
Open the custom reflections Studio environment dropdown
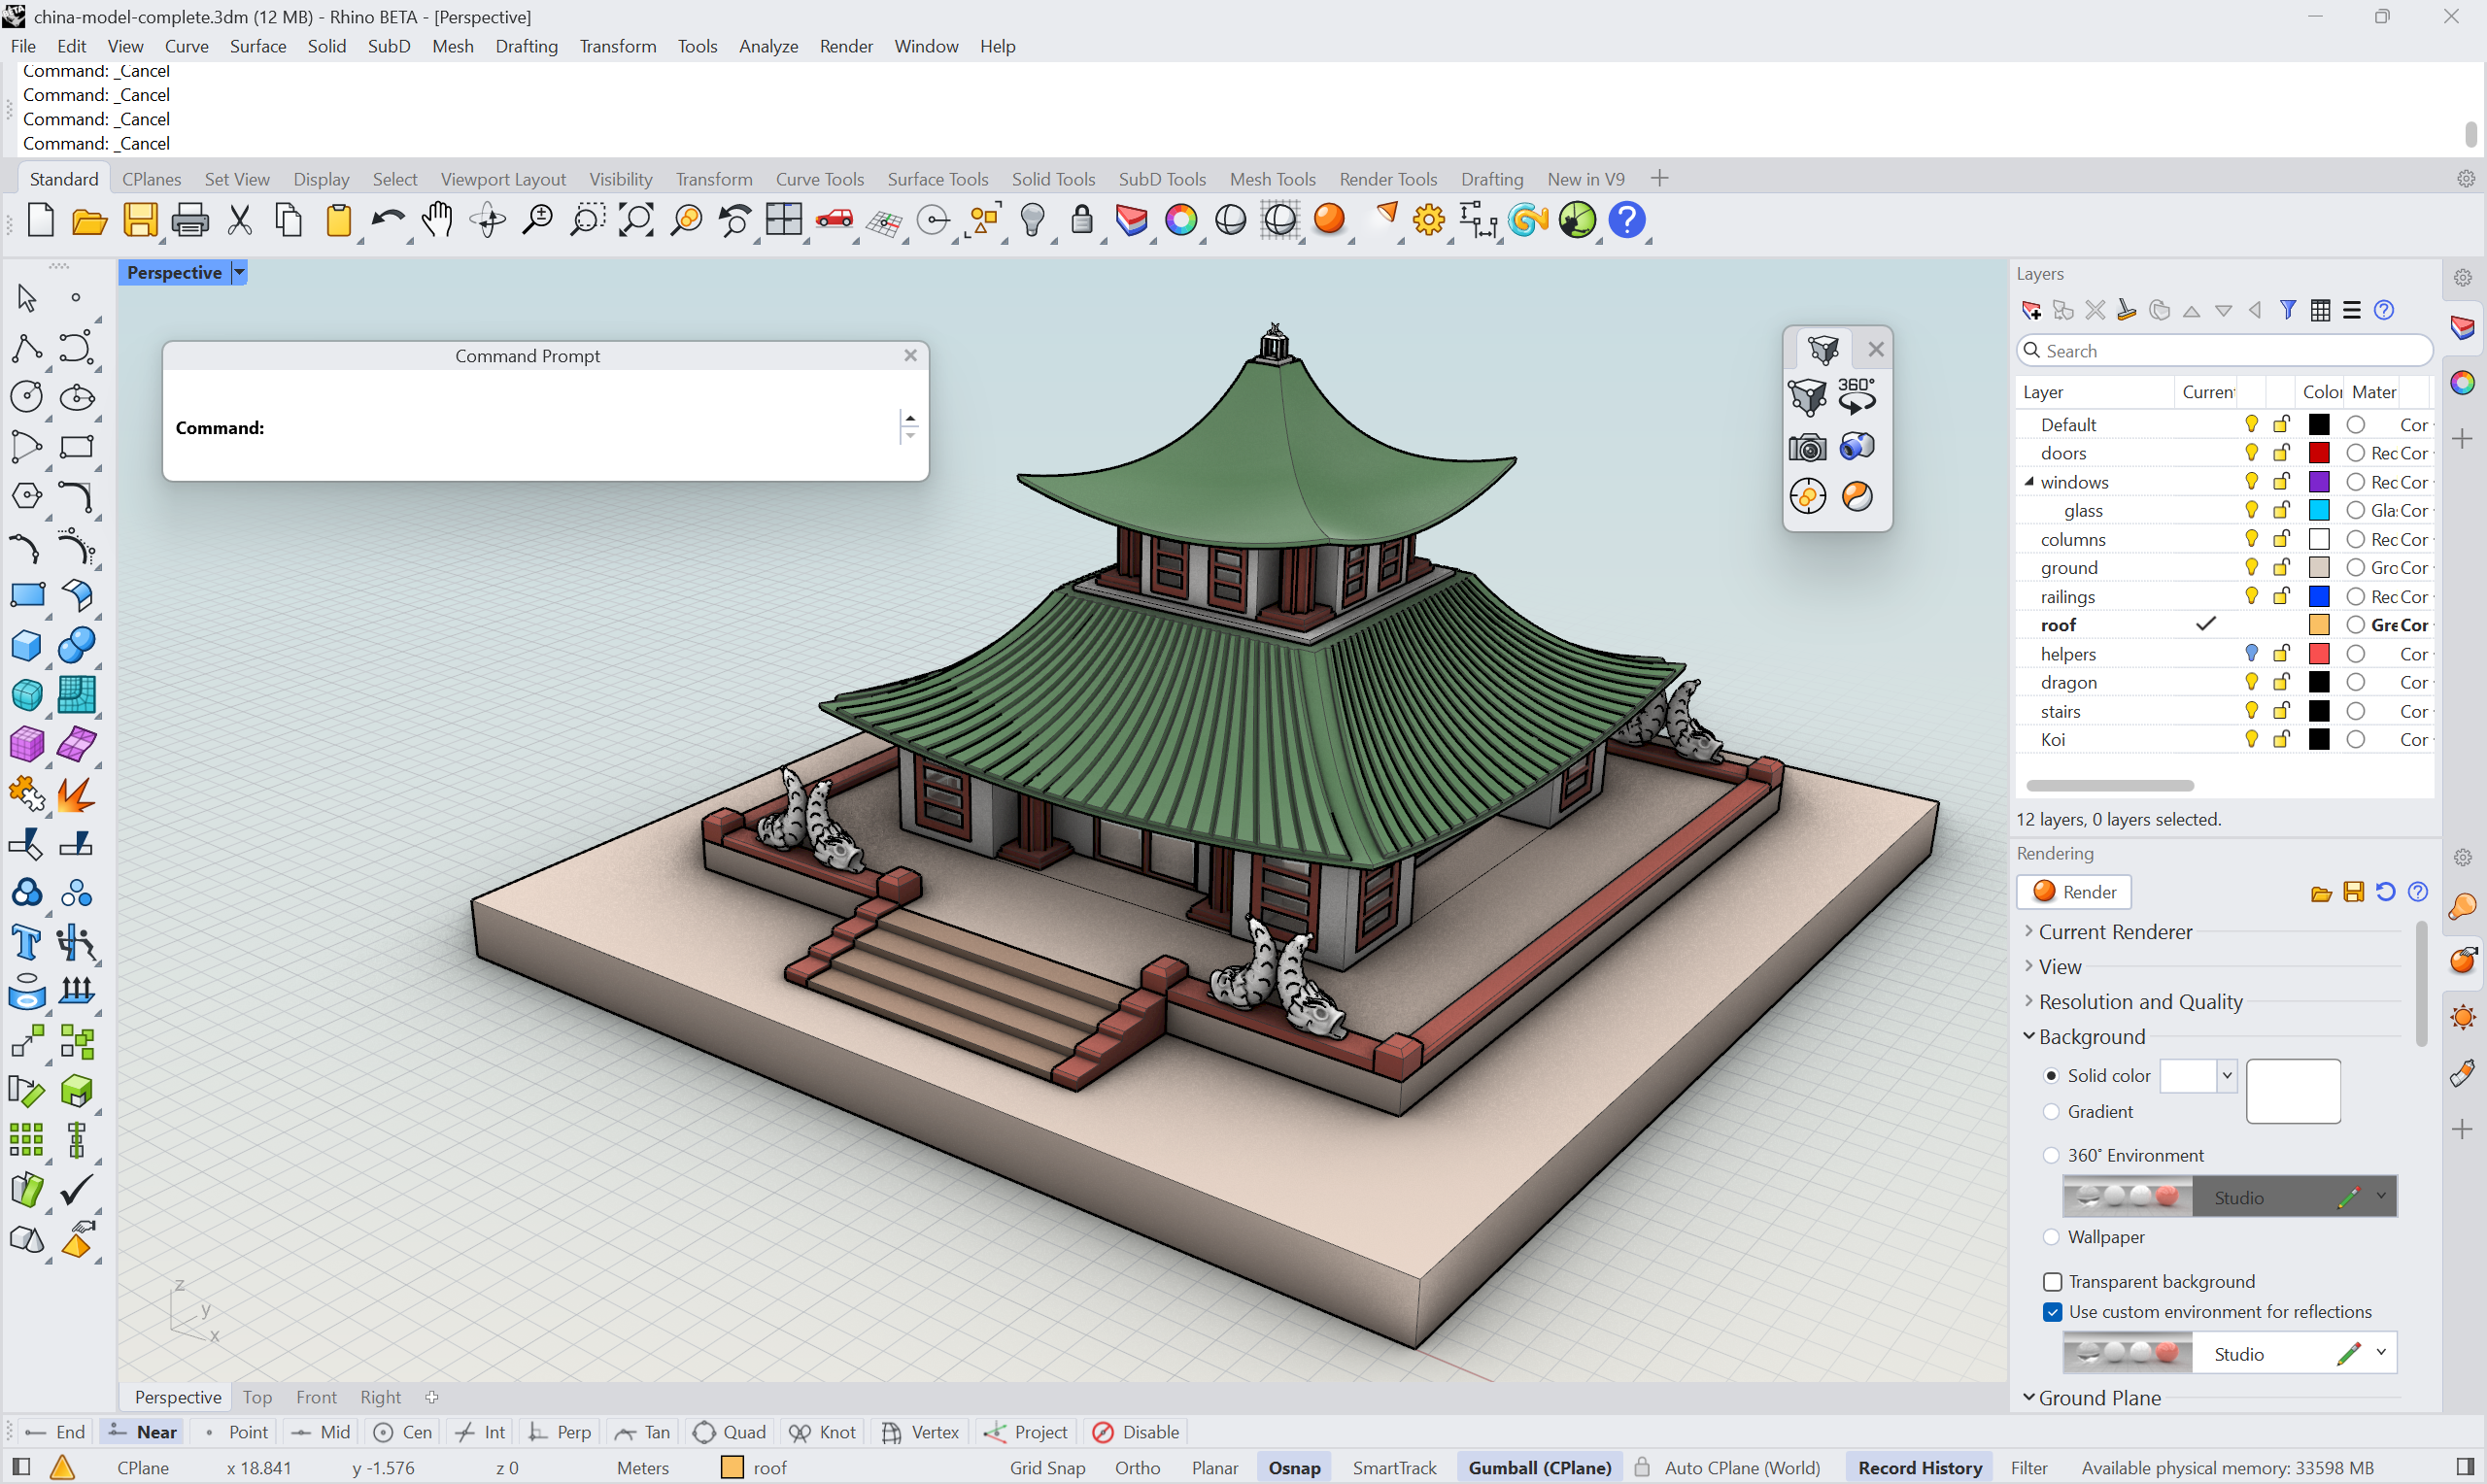[2381, 1354]
